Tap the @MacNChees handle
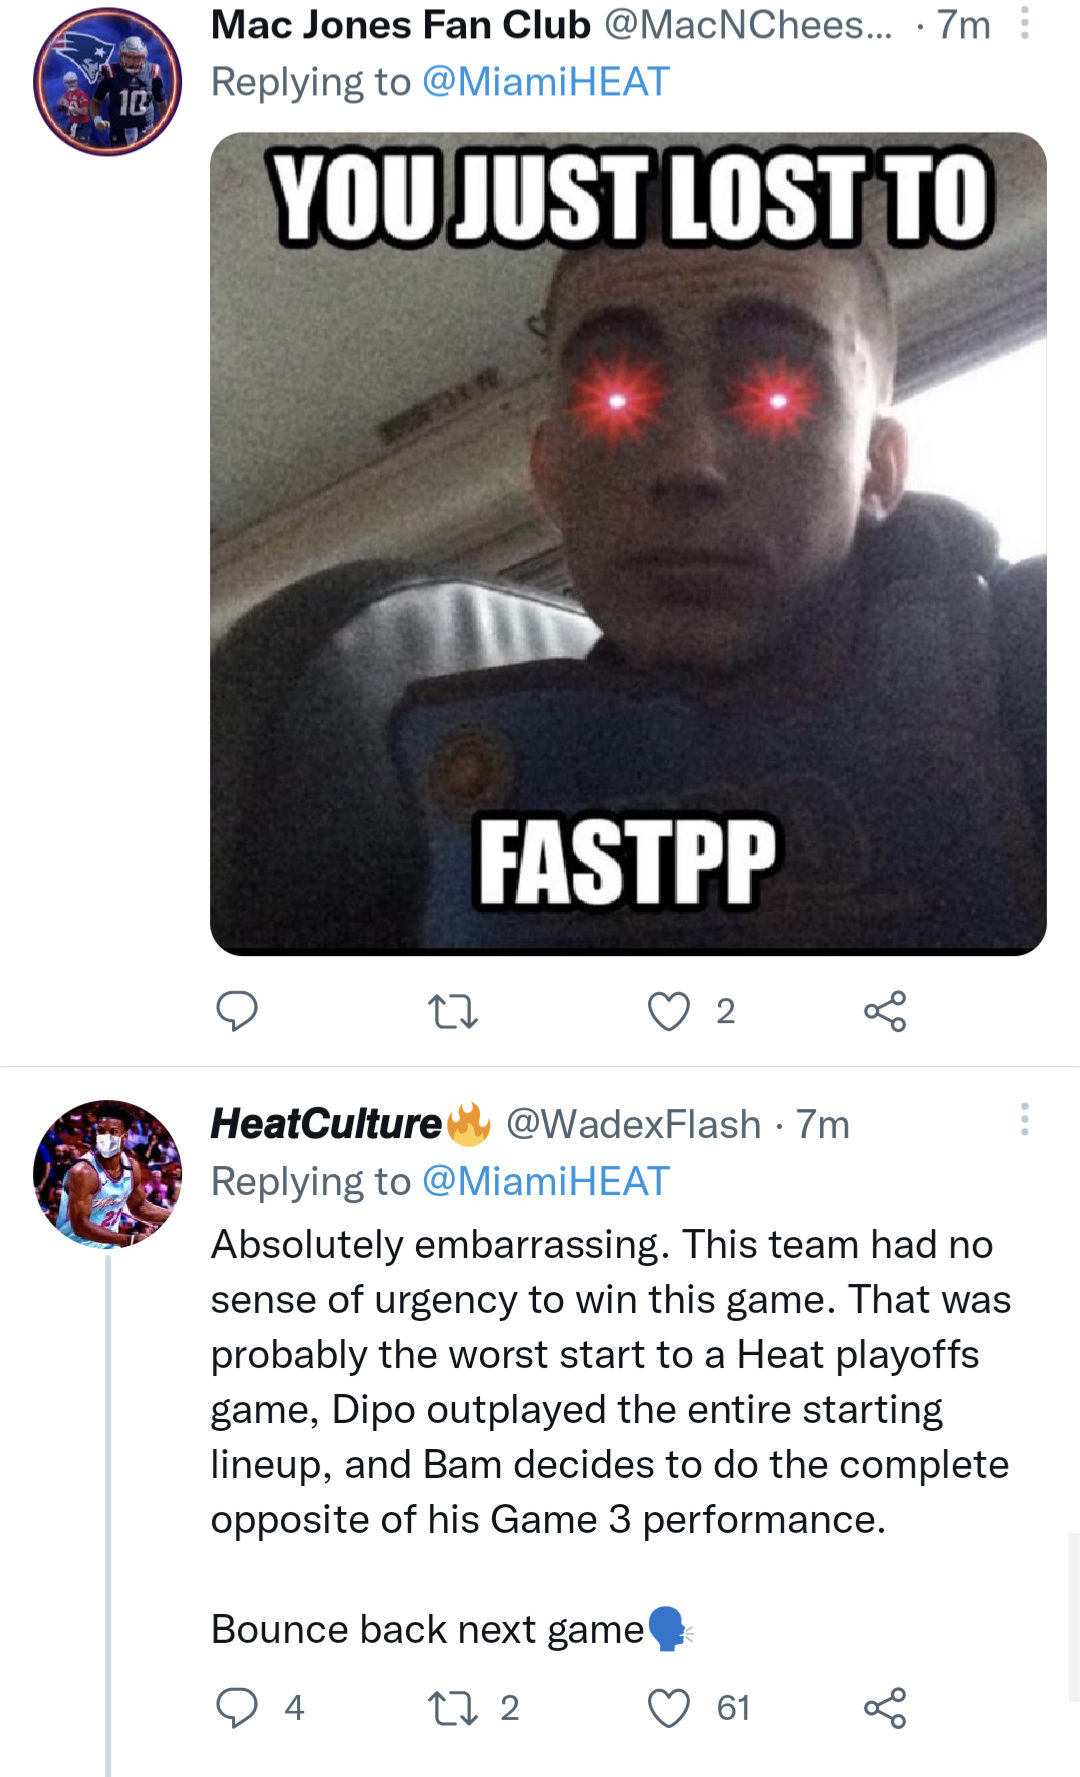The width and height of the screenshot is (1080, 1777). tap(748, 25)
